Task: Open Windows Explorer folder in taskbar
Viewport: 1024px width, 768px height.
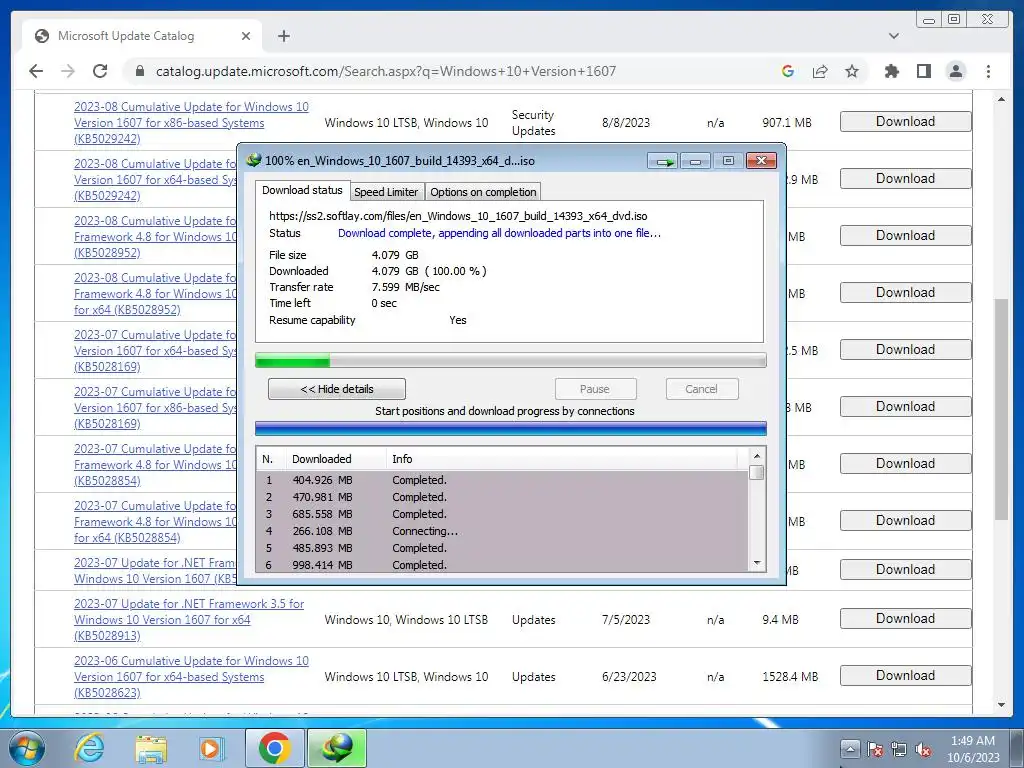Action: pos(151,748)
